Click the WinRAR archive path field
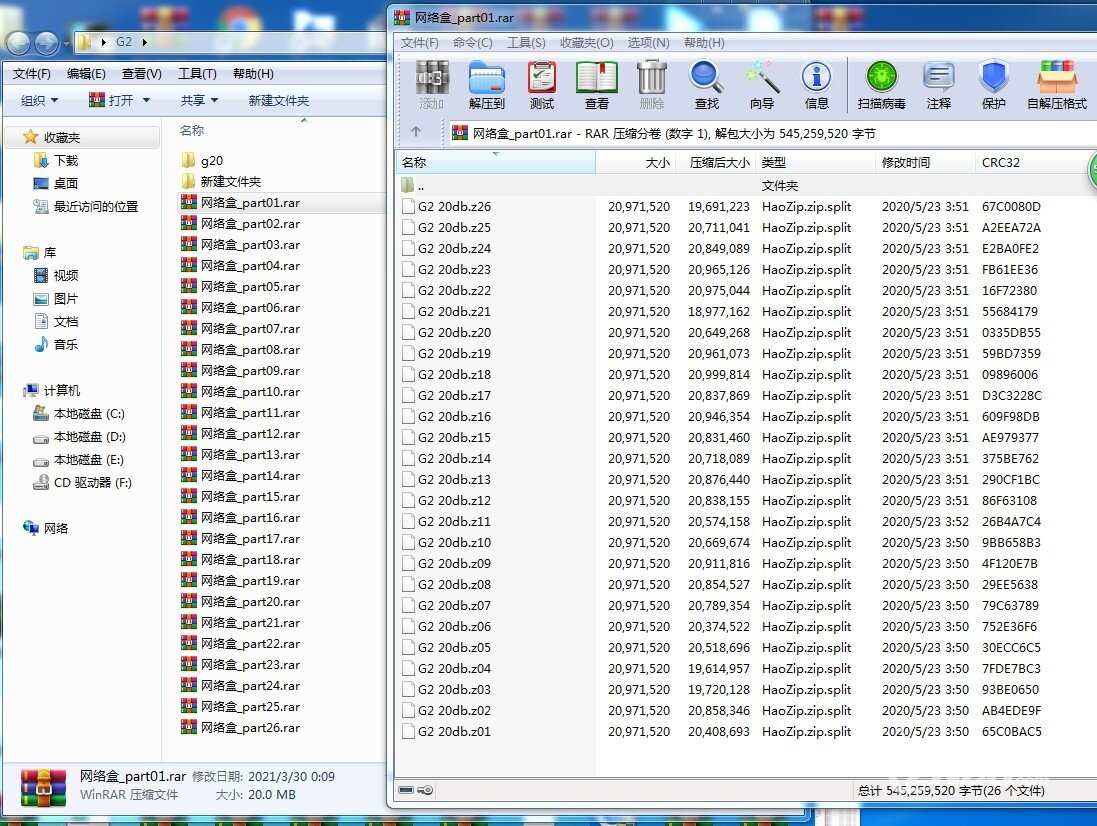 point(770,133)
